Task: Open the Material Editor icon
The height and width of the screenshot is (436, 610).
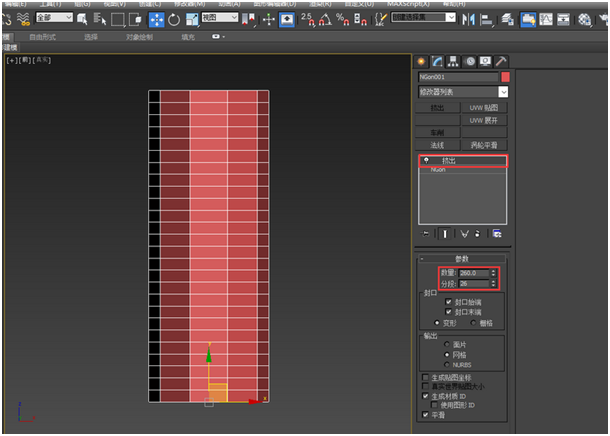Action: pos(584,19)
